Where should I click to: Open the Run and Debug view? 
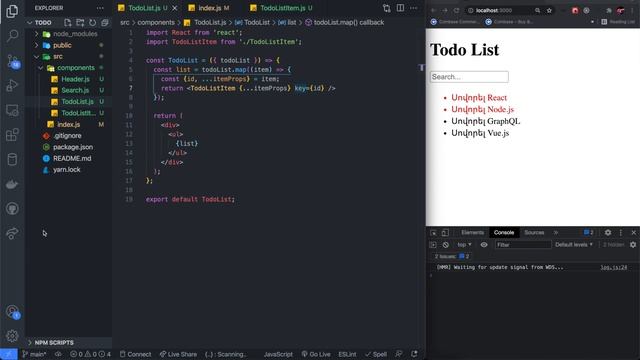coord(12,85)
